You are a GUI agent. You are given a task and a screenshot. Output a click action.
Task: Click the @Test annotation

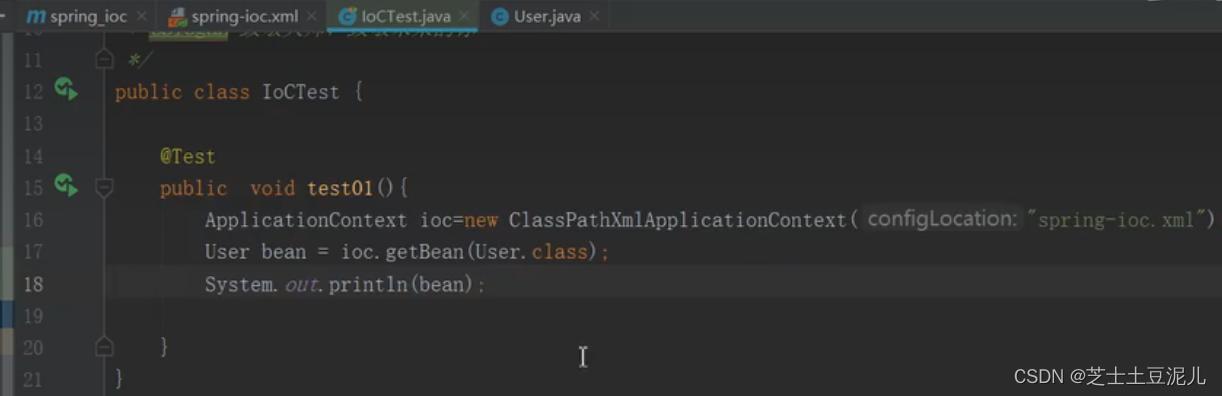coord(187,156)
